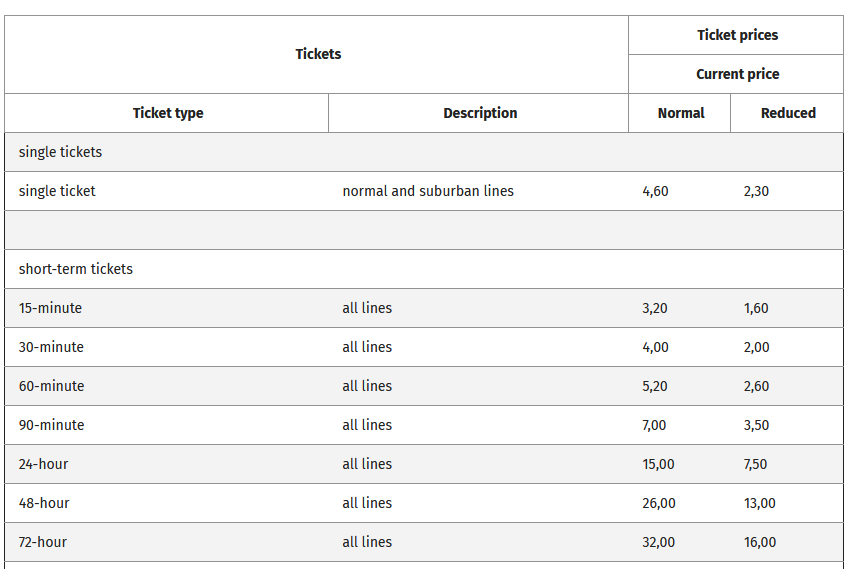Select the short-term tickets section row

tap(76, 269)
